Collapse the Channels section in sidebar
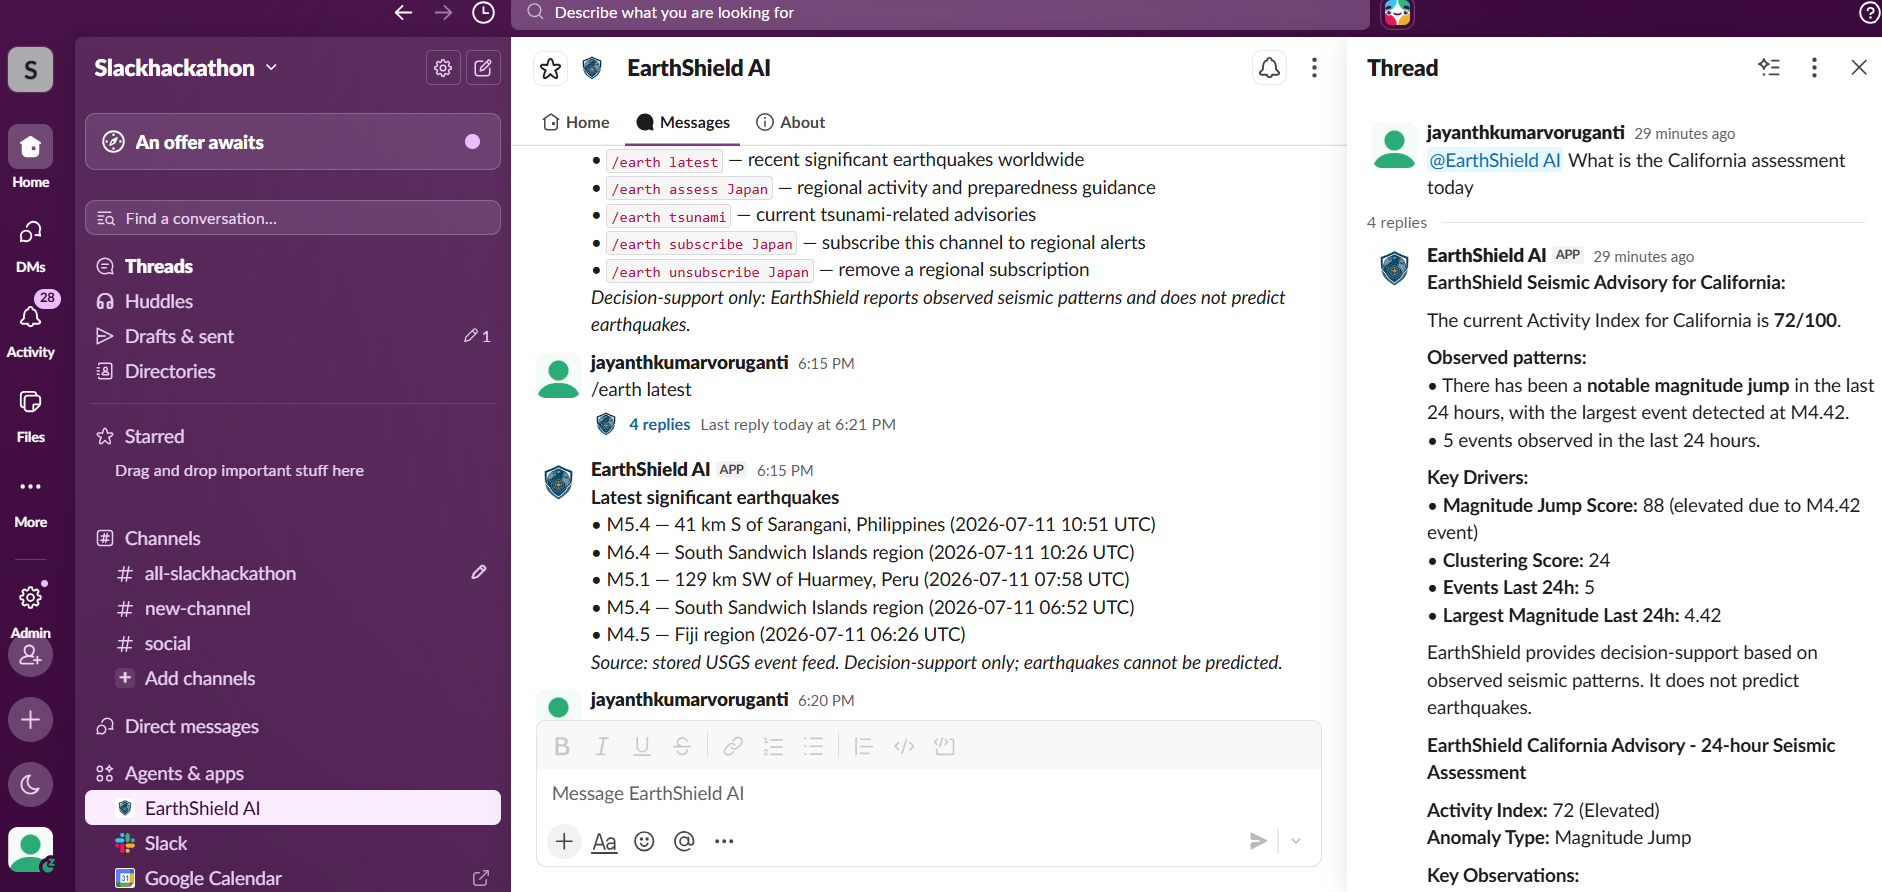The width and height of the screenshot is (1882, 892). pyautogui.click(x=162, y=538)
